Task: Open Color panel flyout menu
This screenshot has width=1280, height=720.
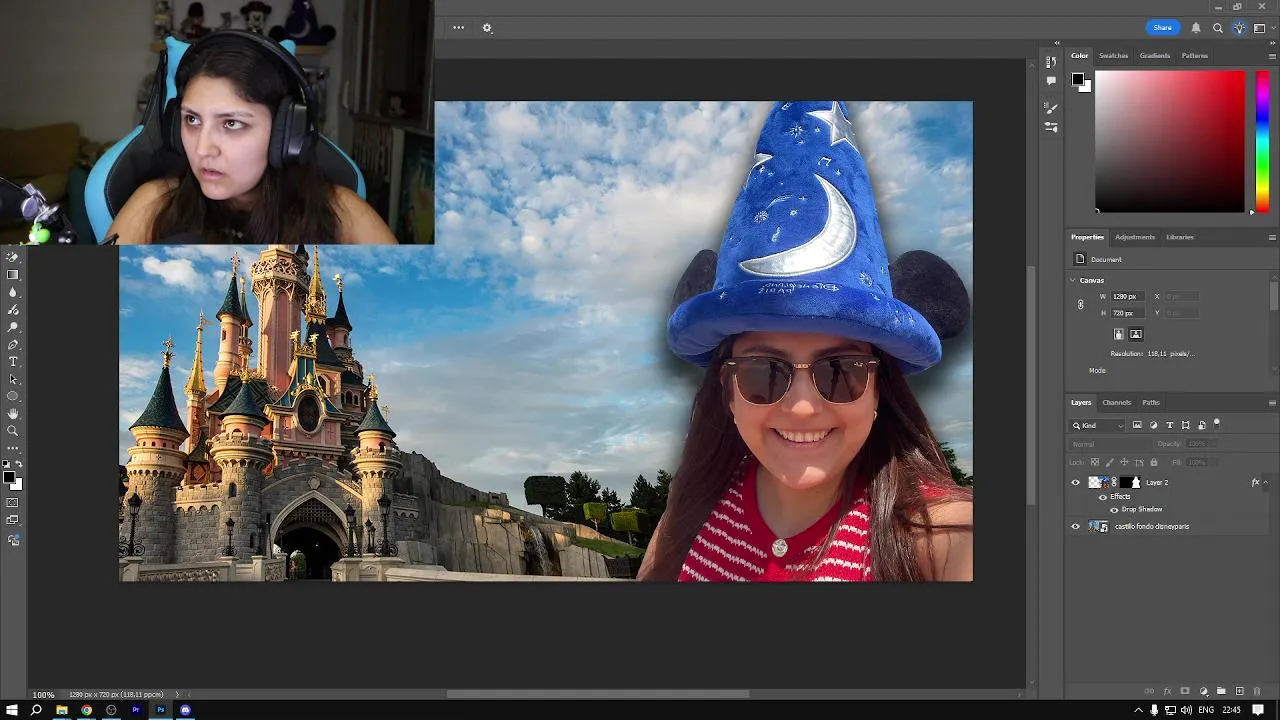Action: point(1272,56)
